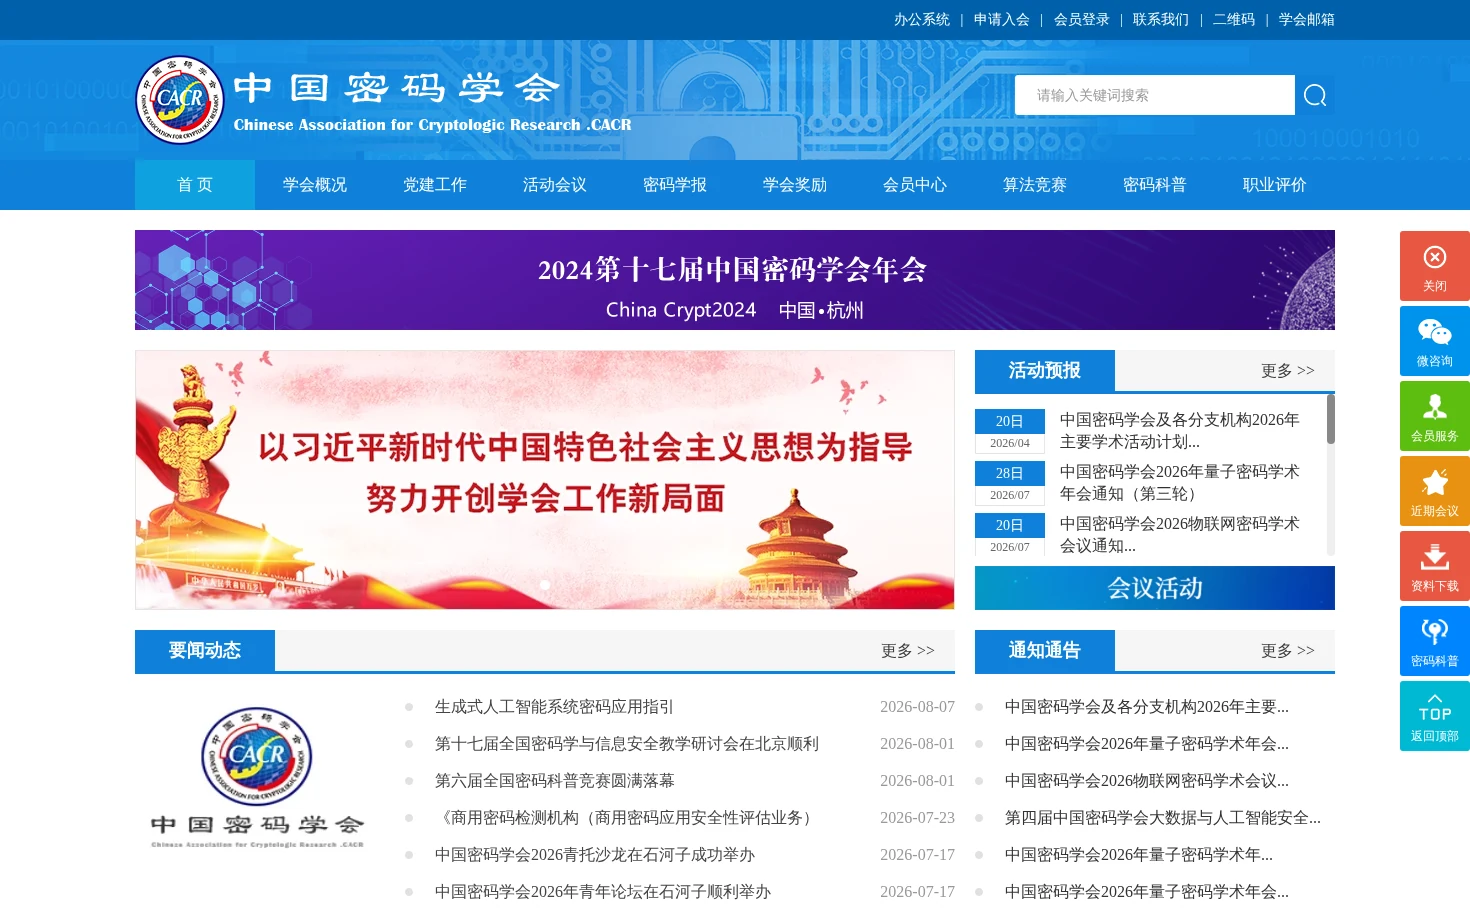Open notice 中国密码学会2026物联网密码学术会议...

tap(1147, 781)
